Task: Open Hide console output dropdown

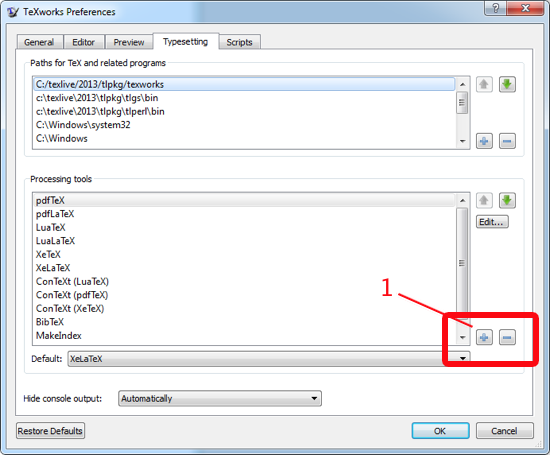Action: pyautogui.click(x=220, y=399)
